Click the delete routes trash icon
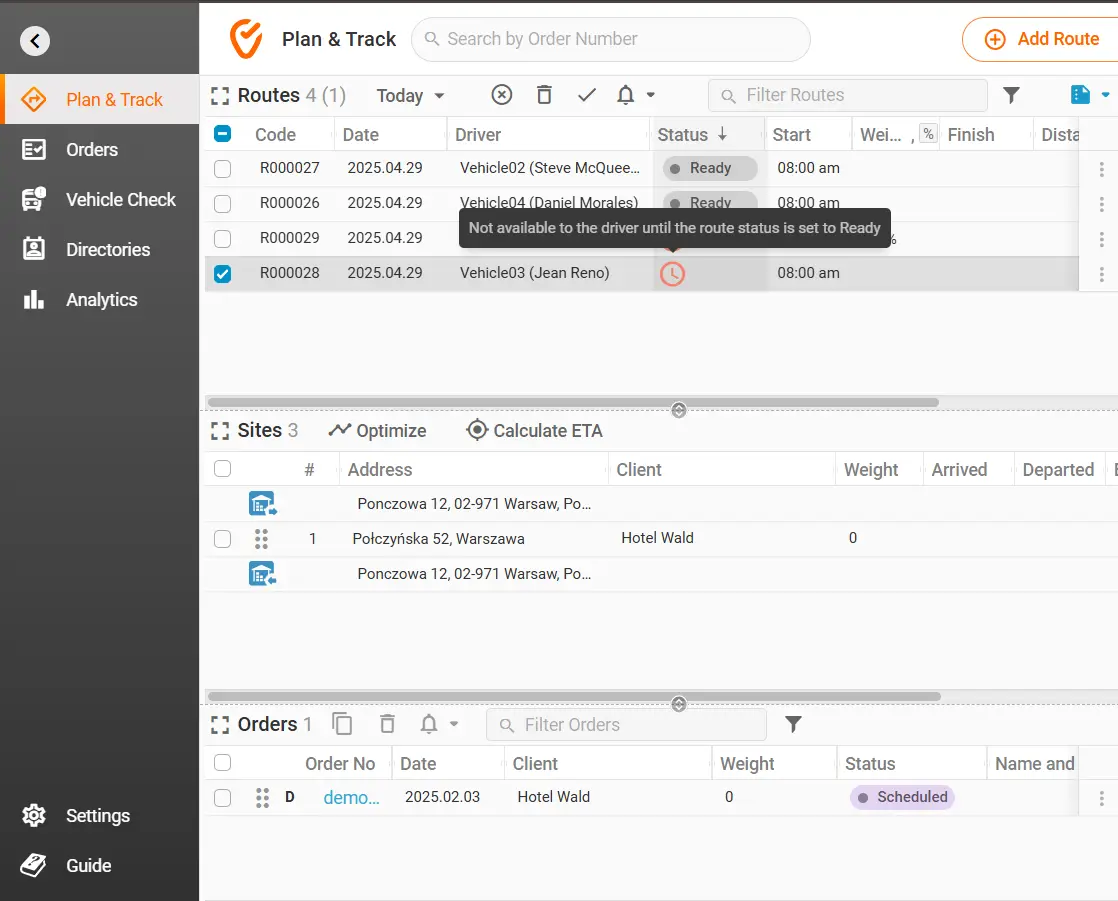Viewport: 1118px width, 901px height. (544, 95)
